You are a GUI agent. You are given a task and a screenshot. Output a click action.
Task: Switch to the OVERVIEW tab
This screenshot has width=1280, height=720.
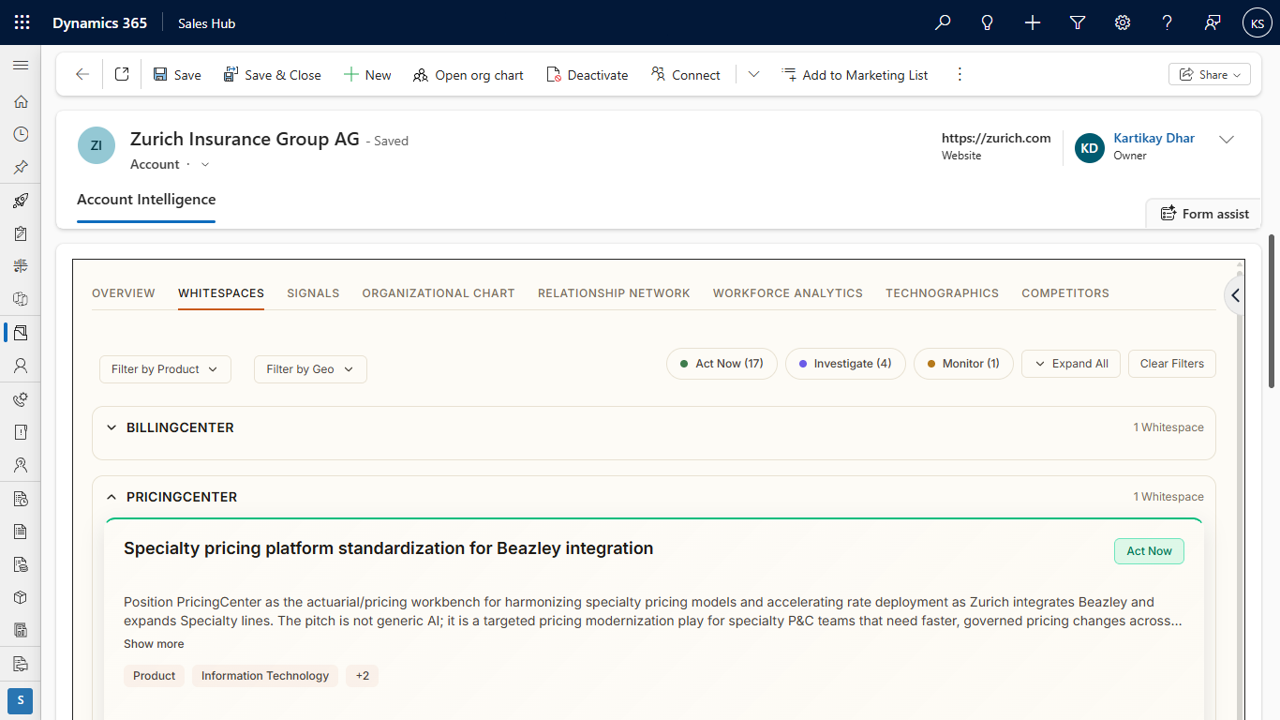(x=124, y=293)
